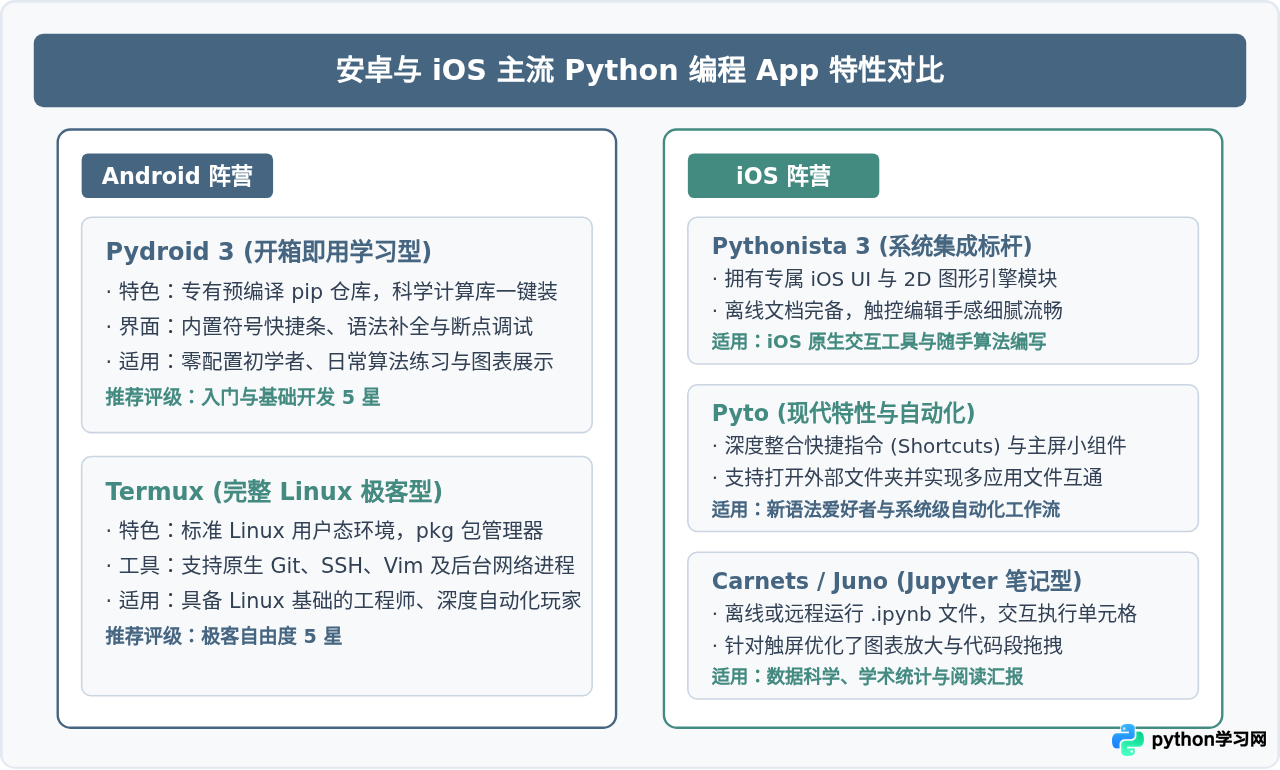Click the line "界面：内置符号快捷条"
This screenshot has height=770, width=1280.
point(319,327)
